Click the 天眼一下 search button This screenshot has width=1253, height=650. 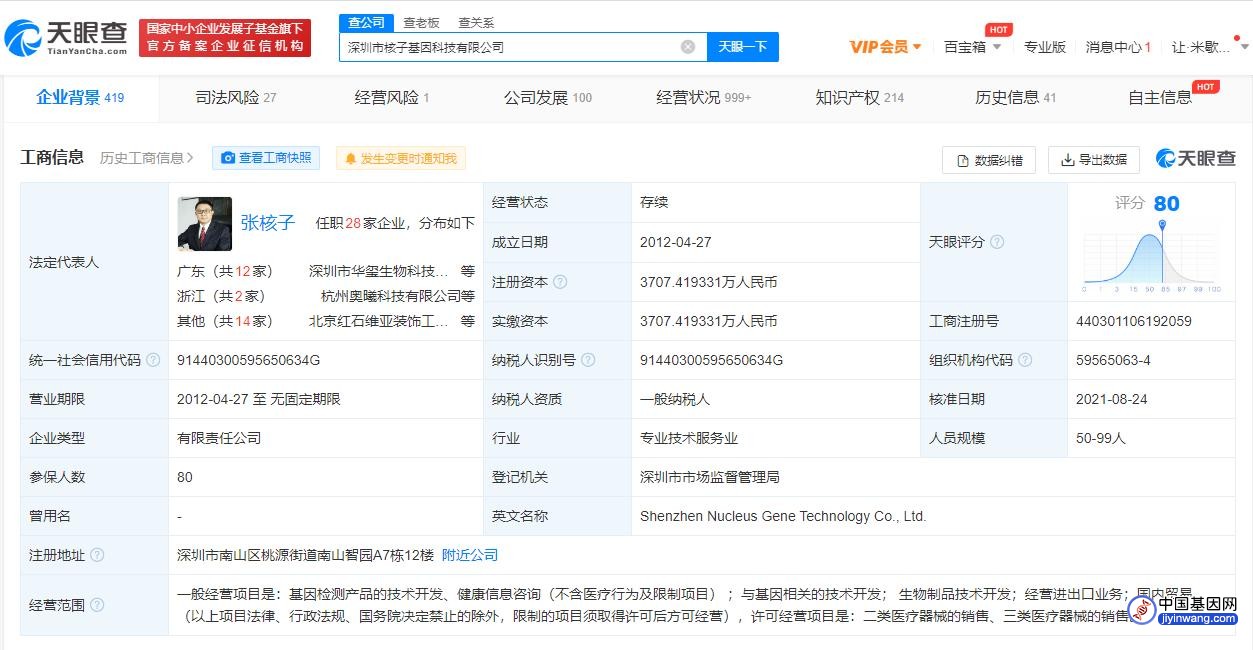coord(743,47)
